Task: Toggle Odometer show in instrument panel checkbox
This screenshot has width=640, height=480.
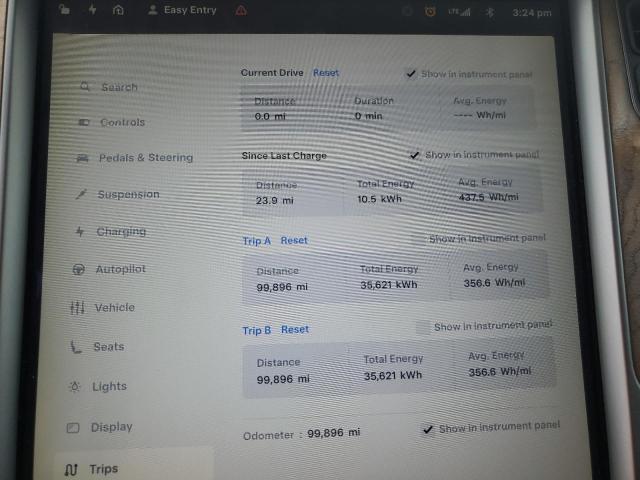Action: [x=428, y=429]
